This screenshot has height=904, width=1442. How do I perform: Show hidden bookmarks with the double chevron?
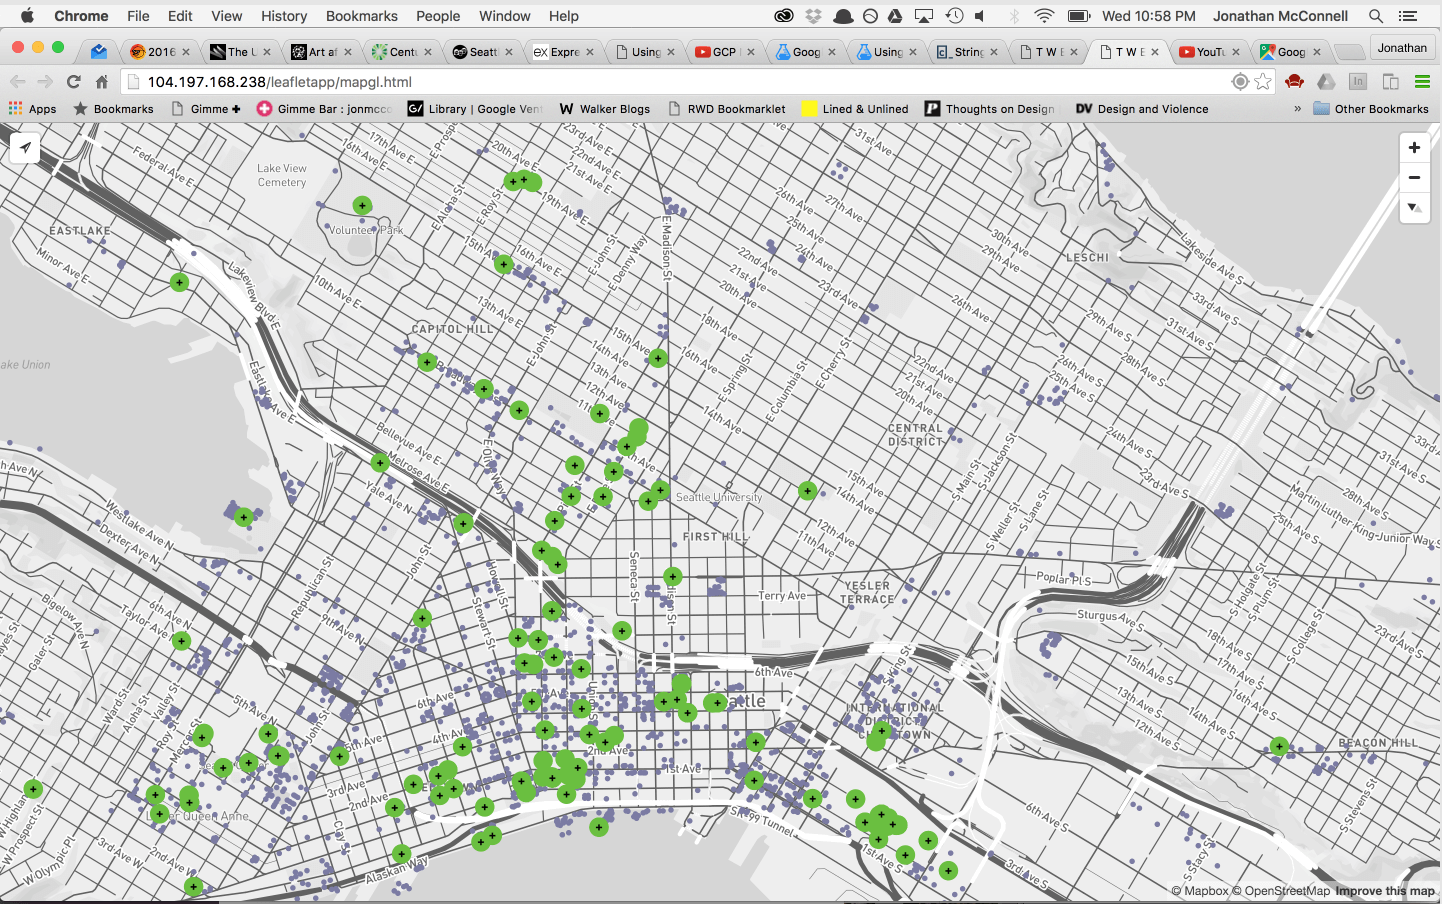coord(1297,109)
